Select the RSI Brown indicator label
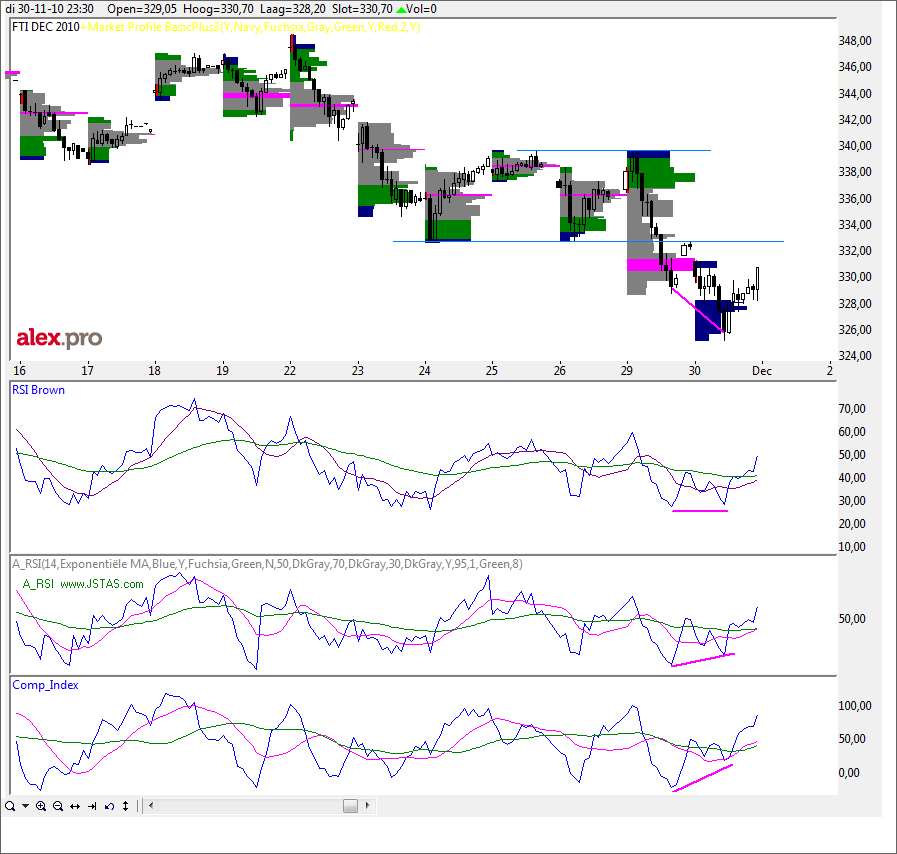 pos(38,390)
